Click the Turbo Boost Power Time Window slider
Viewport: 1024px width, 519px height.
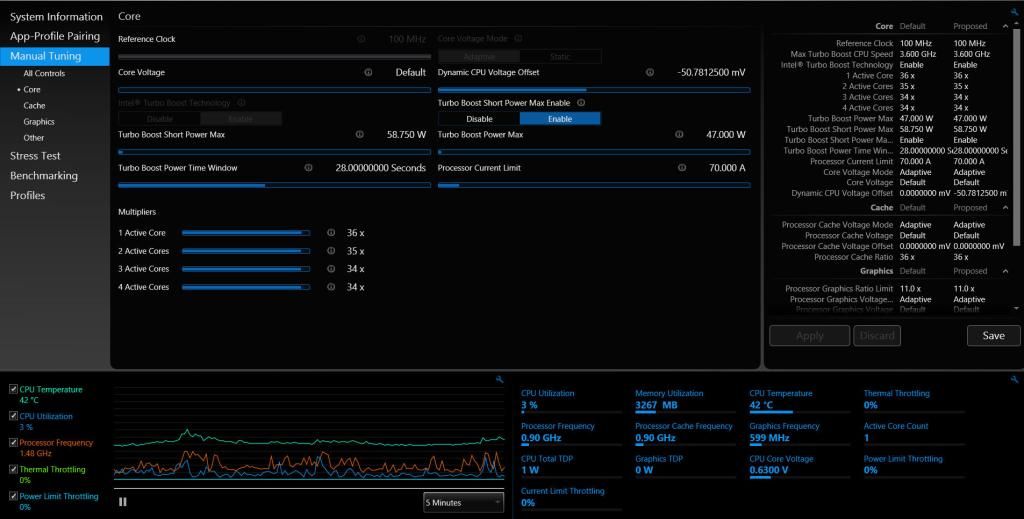pyautogui.click(x=274, y=185)
